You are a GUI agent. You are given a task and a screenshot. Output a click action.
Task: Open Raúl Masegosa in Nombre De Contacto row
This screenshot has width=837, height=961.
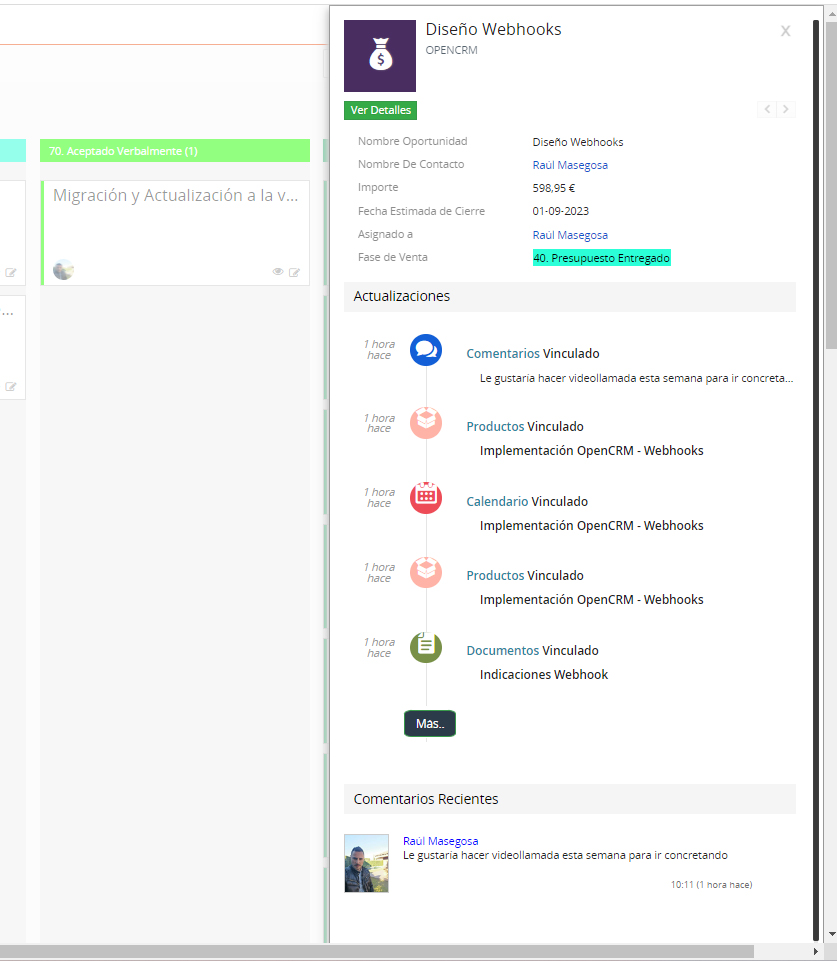click(x=570, y=165)
